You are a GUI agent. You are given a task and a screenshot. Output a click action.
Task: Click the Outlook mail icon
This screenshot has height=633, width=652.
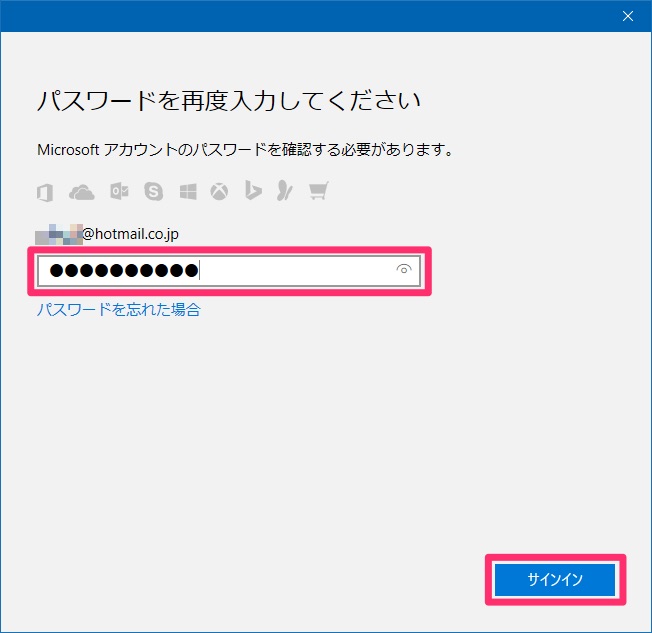(x=119, y=191)
